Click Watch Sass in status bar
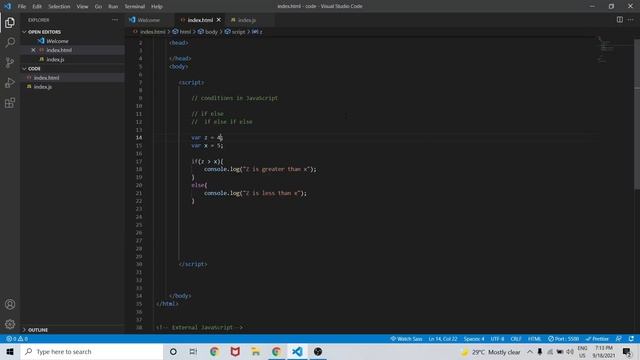 pos(406,339)
